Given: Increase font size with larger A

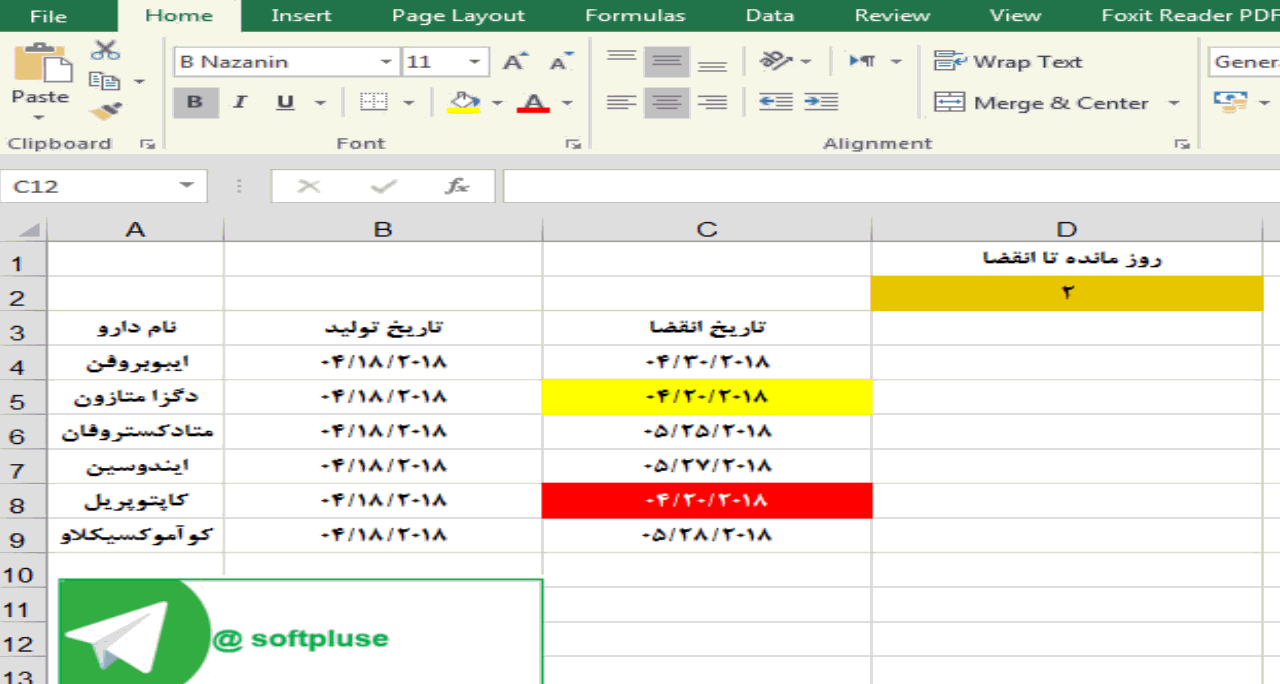Looking at the screenshot, I should tap(514, 62).
